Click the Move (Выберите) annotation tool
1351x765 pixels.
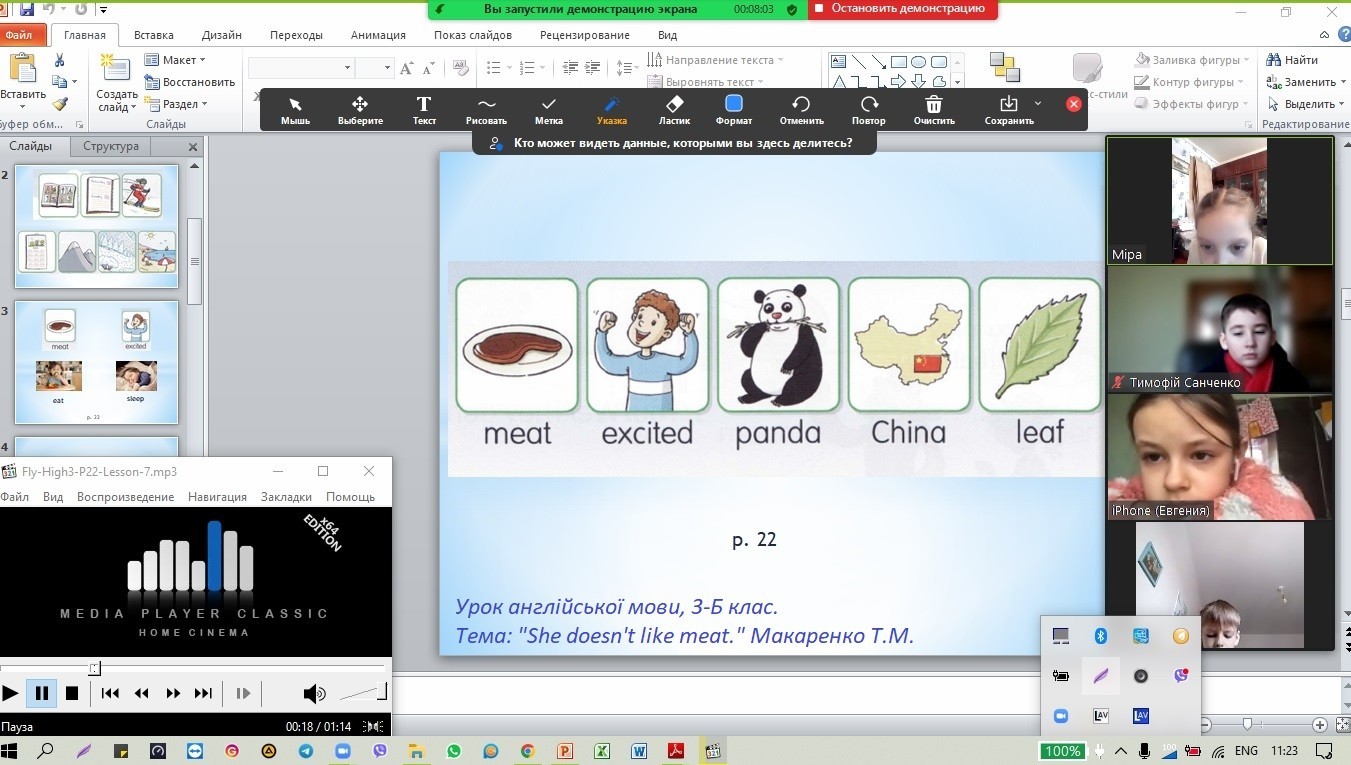360,109
